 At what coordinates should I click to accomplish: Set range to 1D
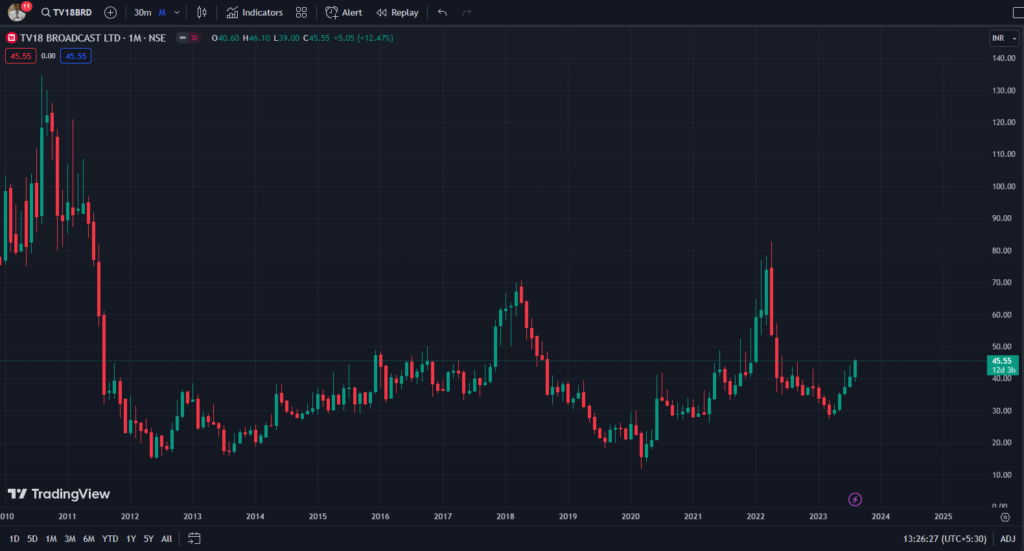(14, 539)
